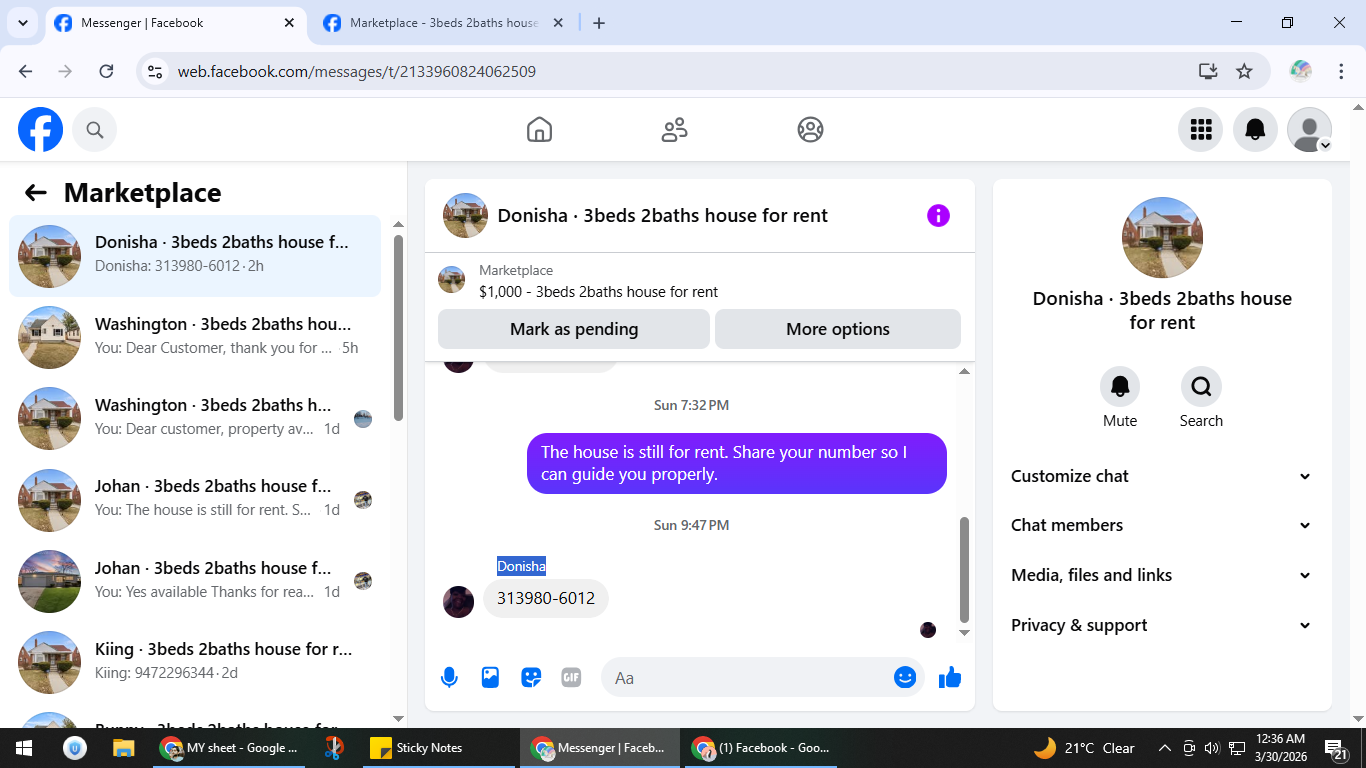
Task: Open the Kiing 9472296344 conversation
Action: coord(195,662)
